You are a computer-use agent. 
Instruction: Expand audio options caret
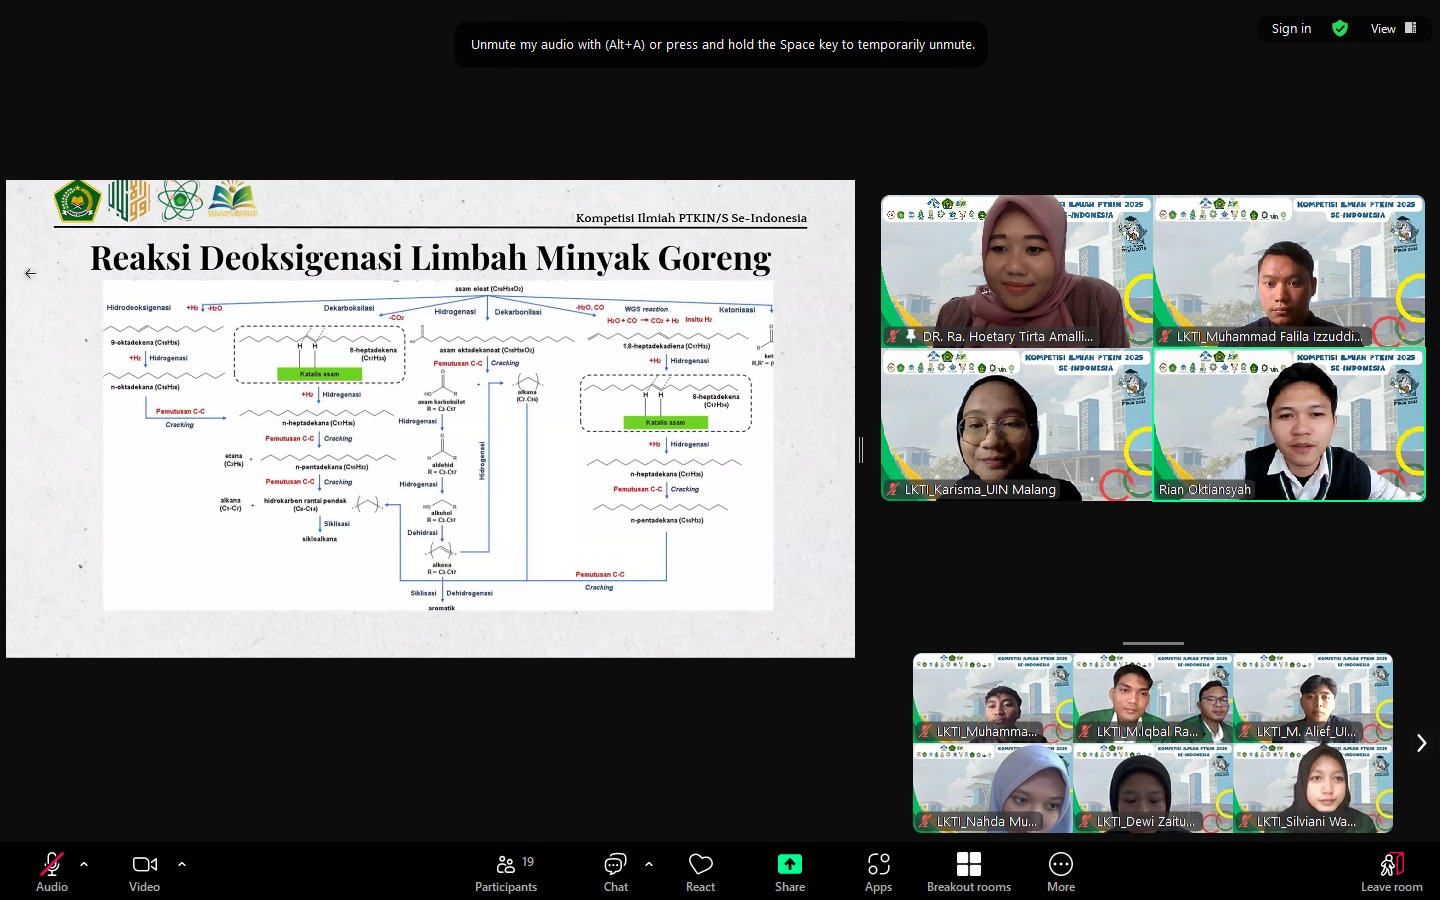(x=84, y=864)
